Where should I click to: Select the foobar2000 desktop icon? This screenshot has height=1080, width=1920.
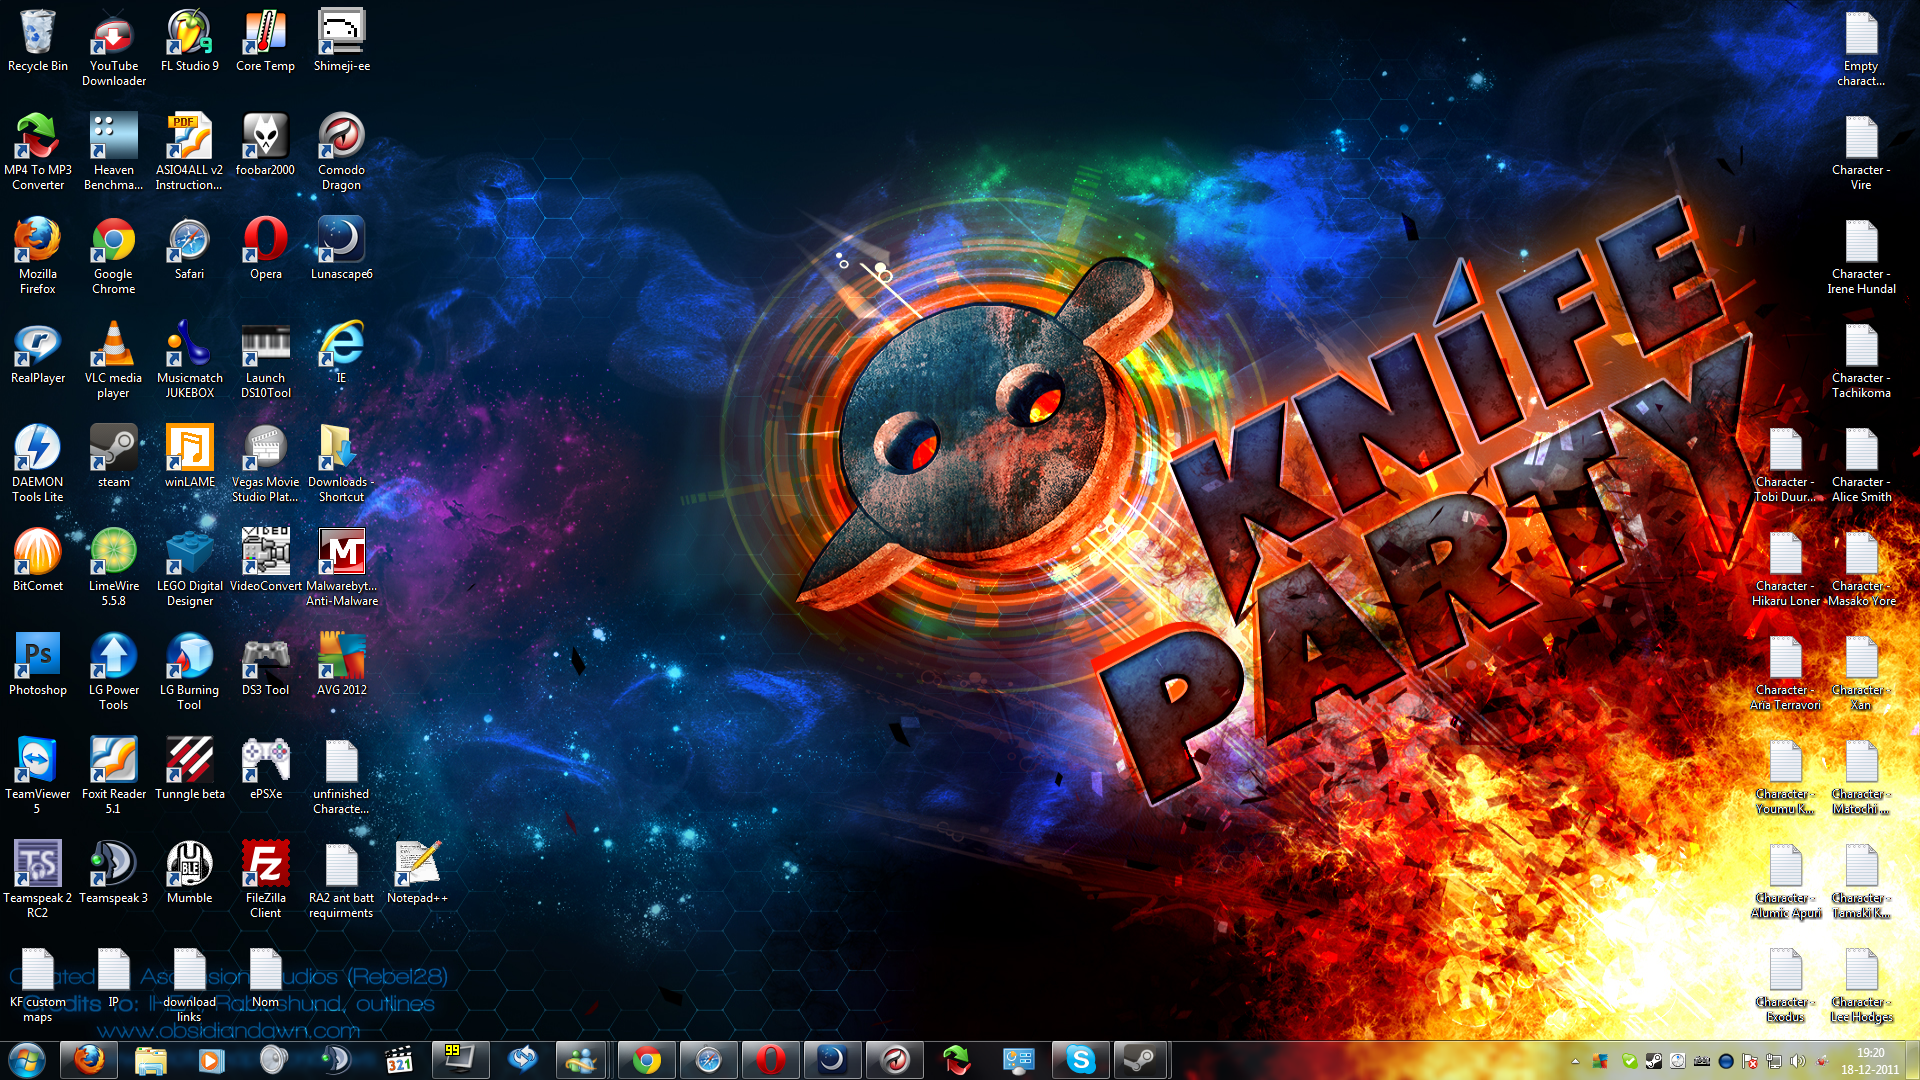266,146
